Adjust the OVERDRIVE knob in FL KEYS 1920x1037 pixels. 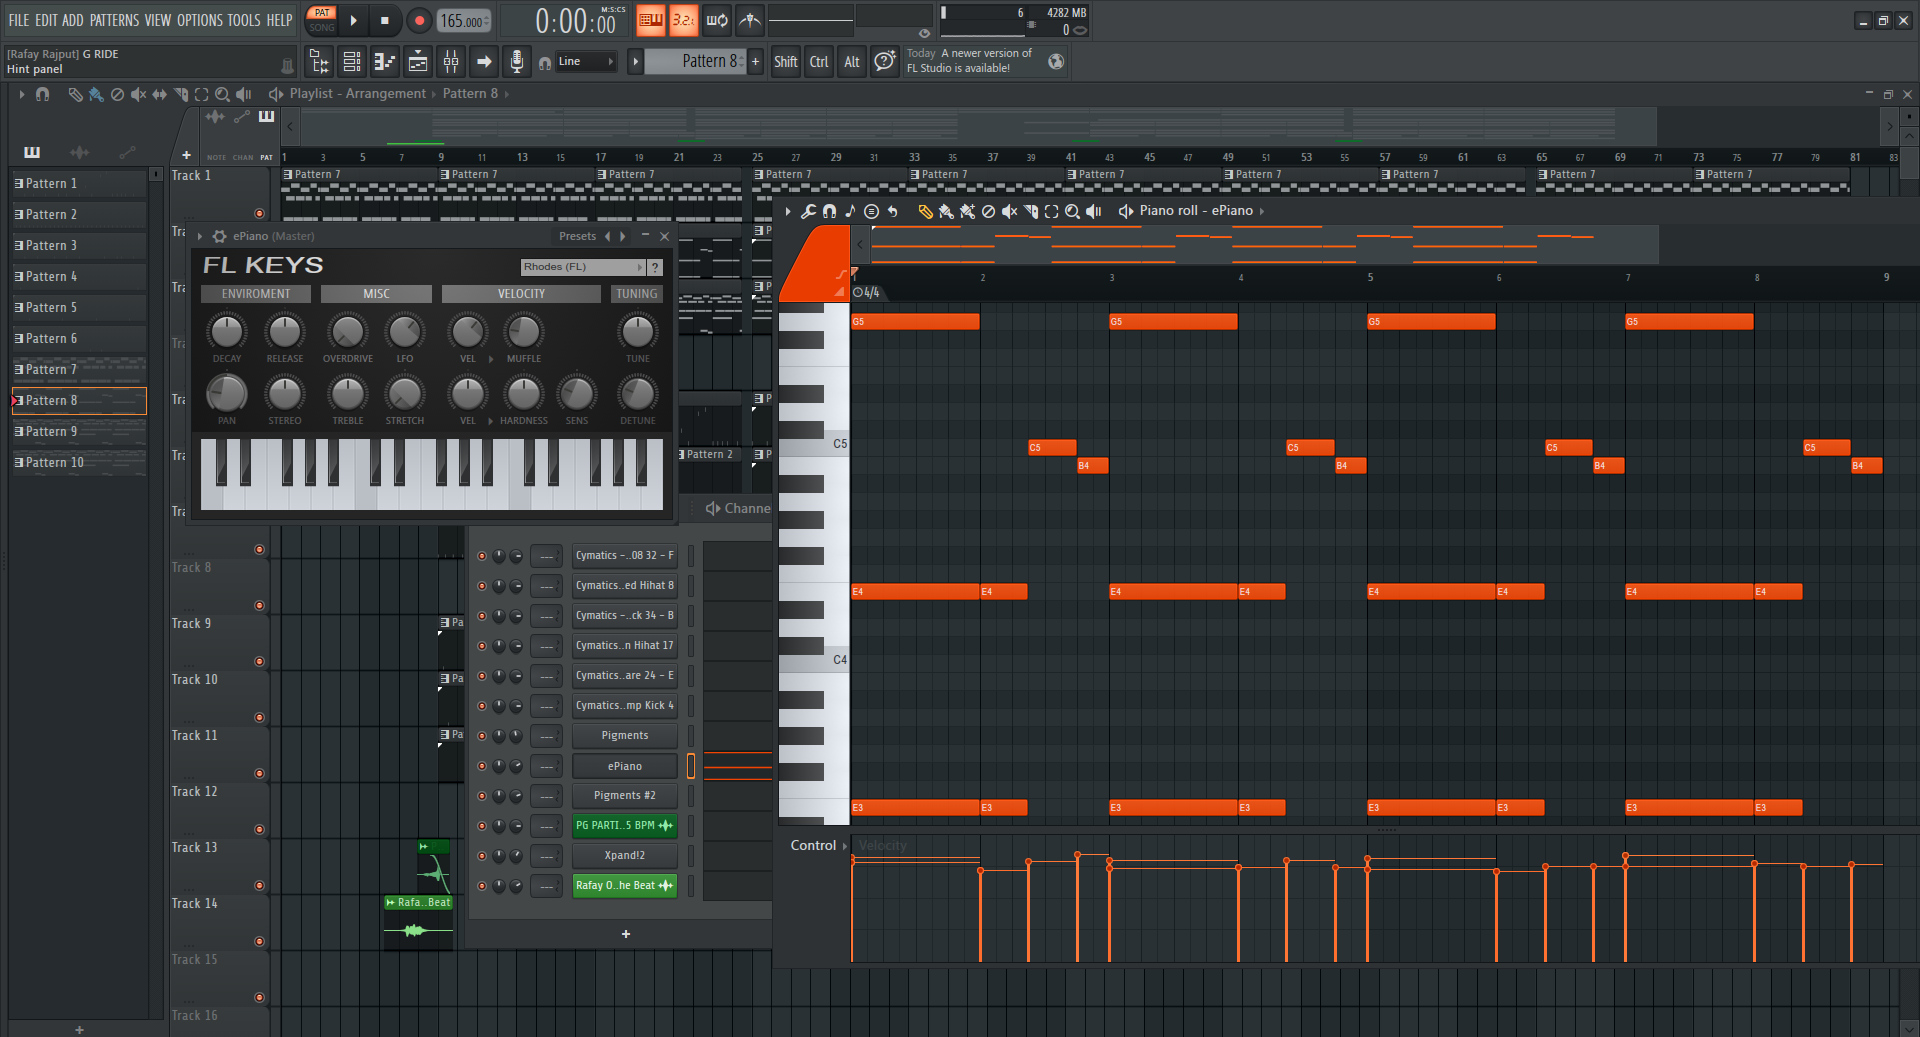click(346, 333)
